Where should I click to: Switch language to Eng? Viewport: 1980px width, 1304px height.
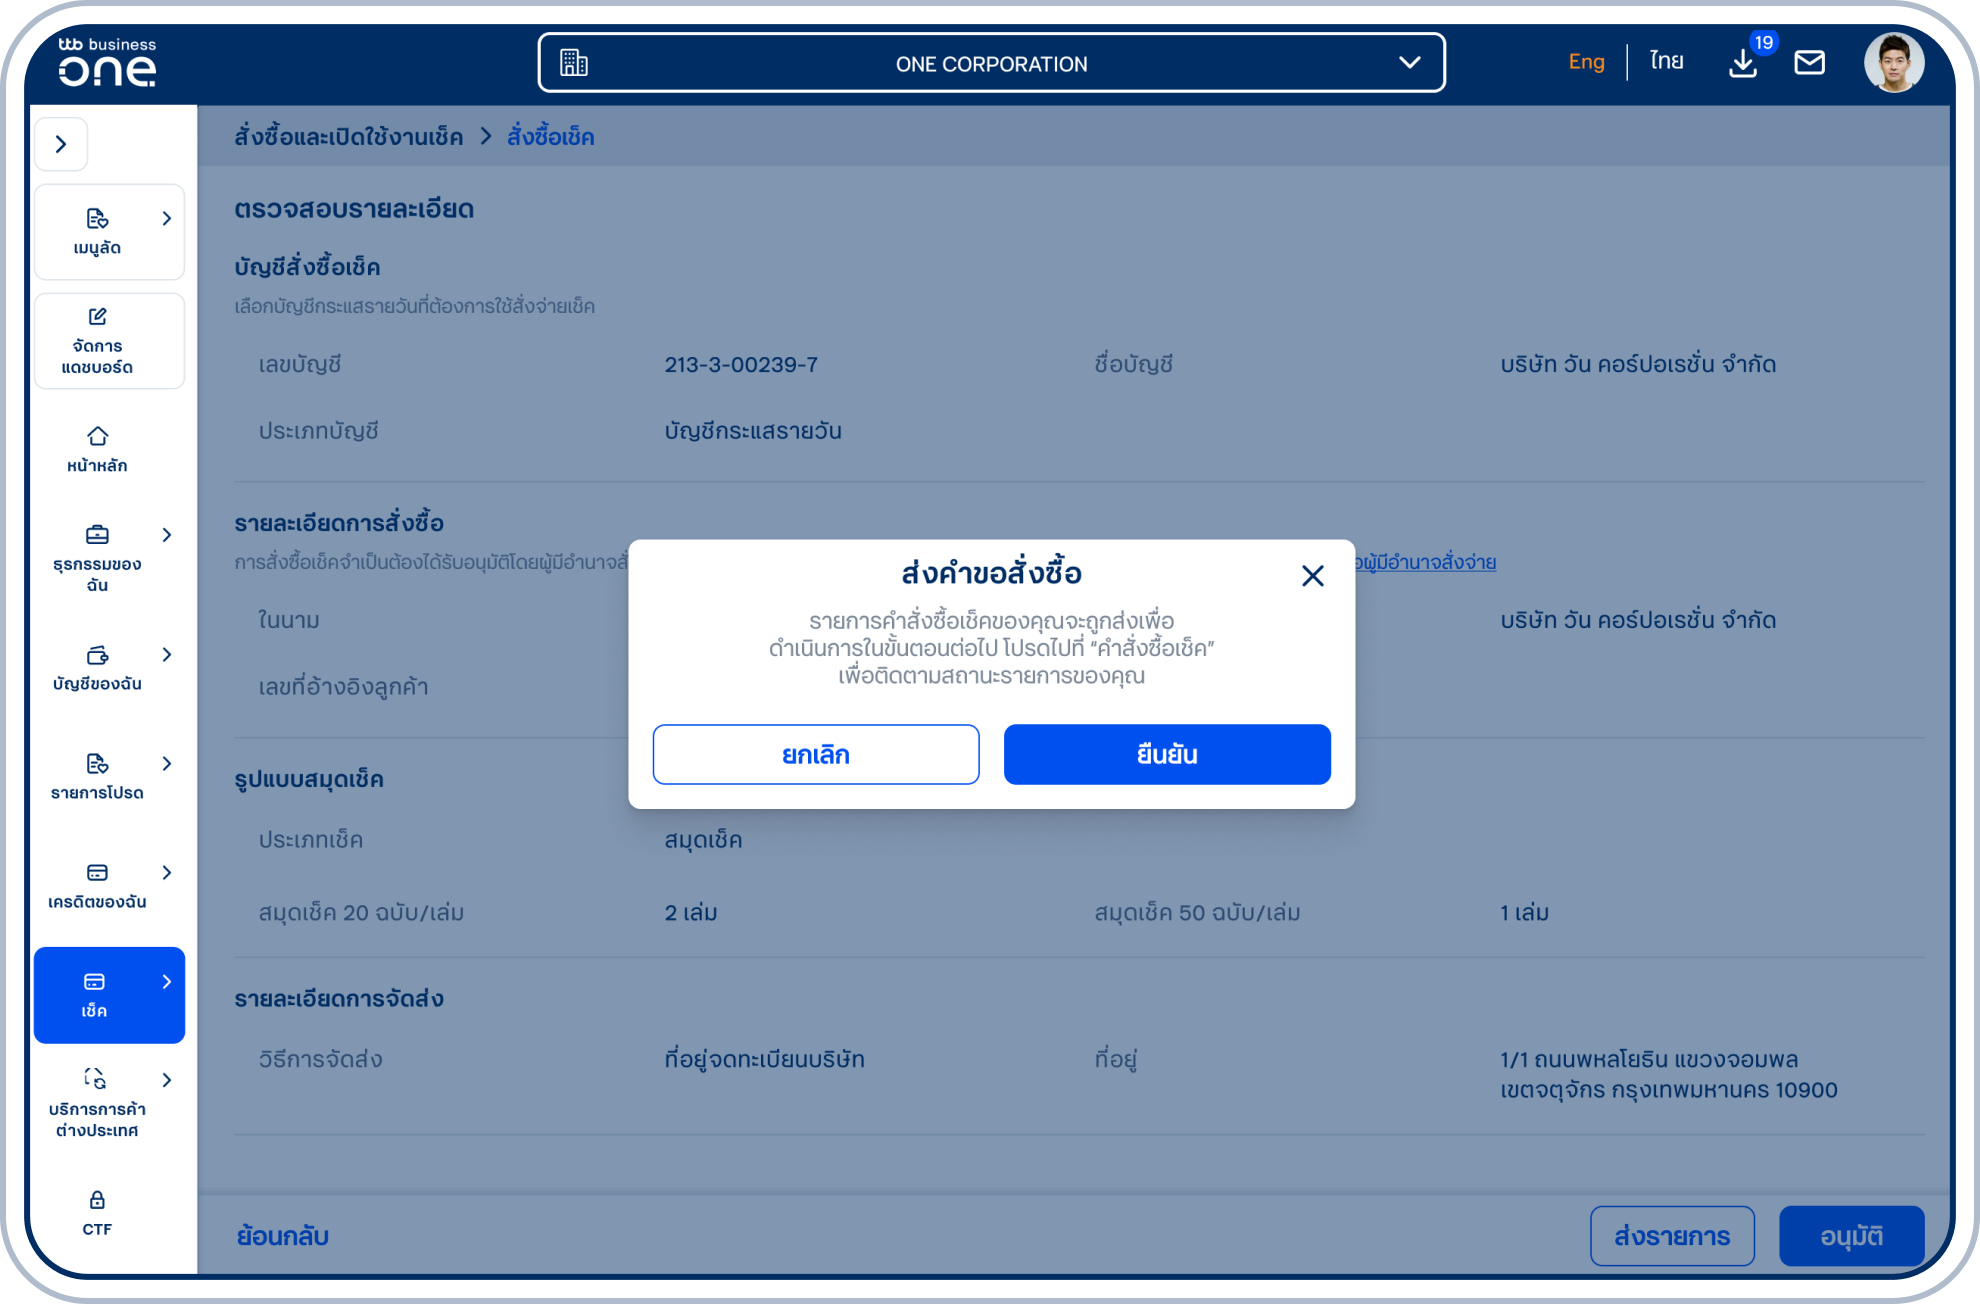coord(1586,62)
